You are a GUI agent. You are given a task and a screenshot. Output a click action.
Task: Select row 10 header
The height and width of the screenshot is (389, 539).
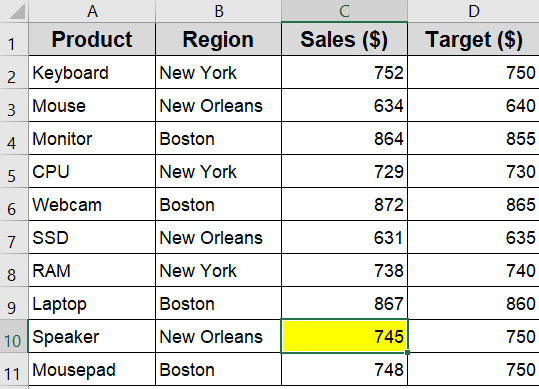14,336
